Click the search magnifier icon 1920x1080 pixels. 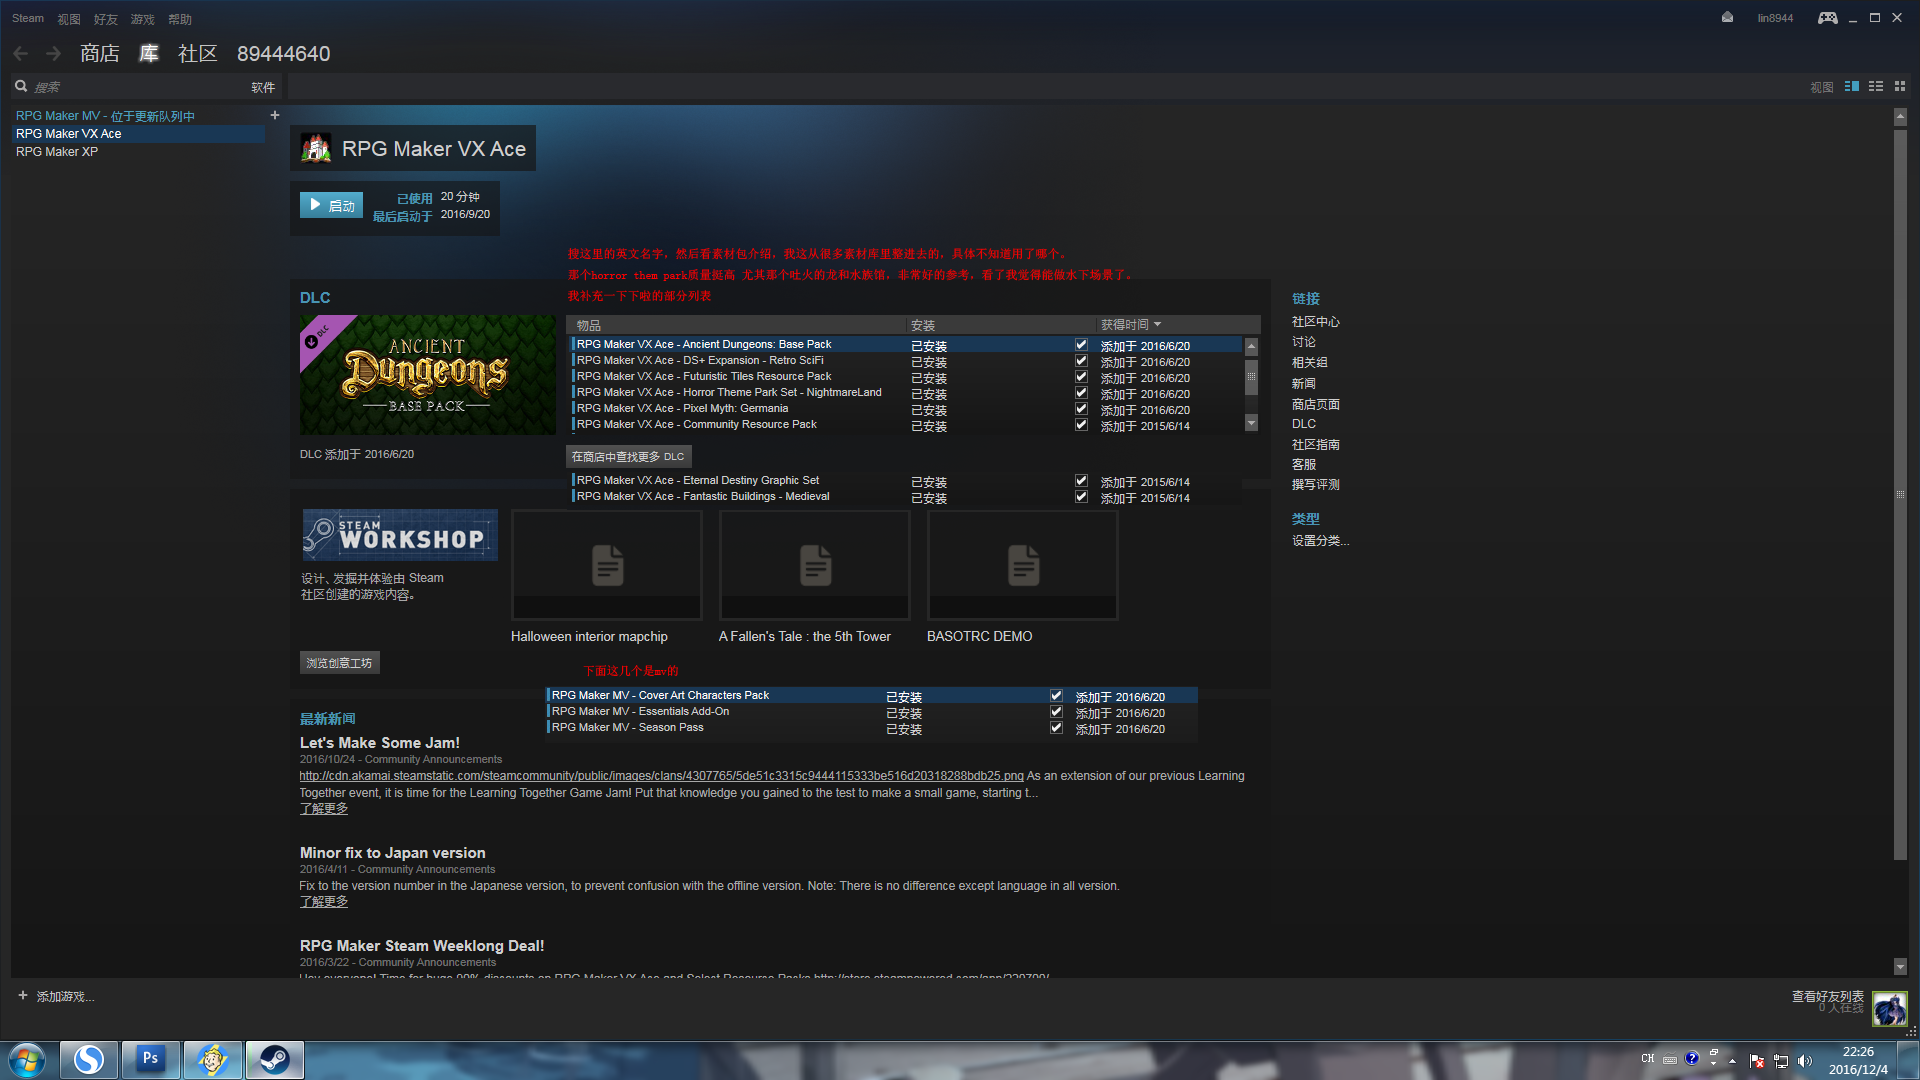click(21, 87)
